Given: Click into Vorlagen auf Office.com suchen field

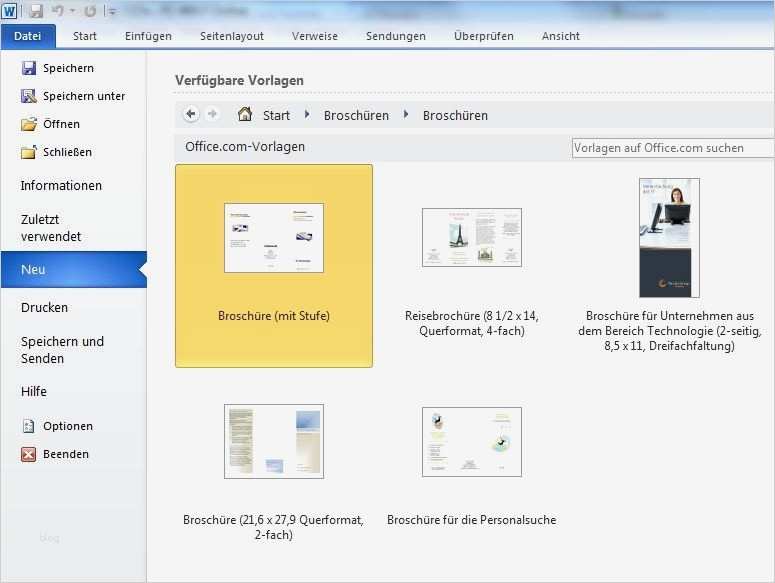Looking at the screenshot, I should pos(672,148).
